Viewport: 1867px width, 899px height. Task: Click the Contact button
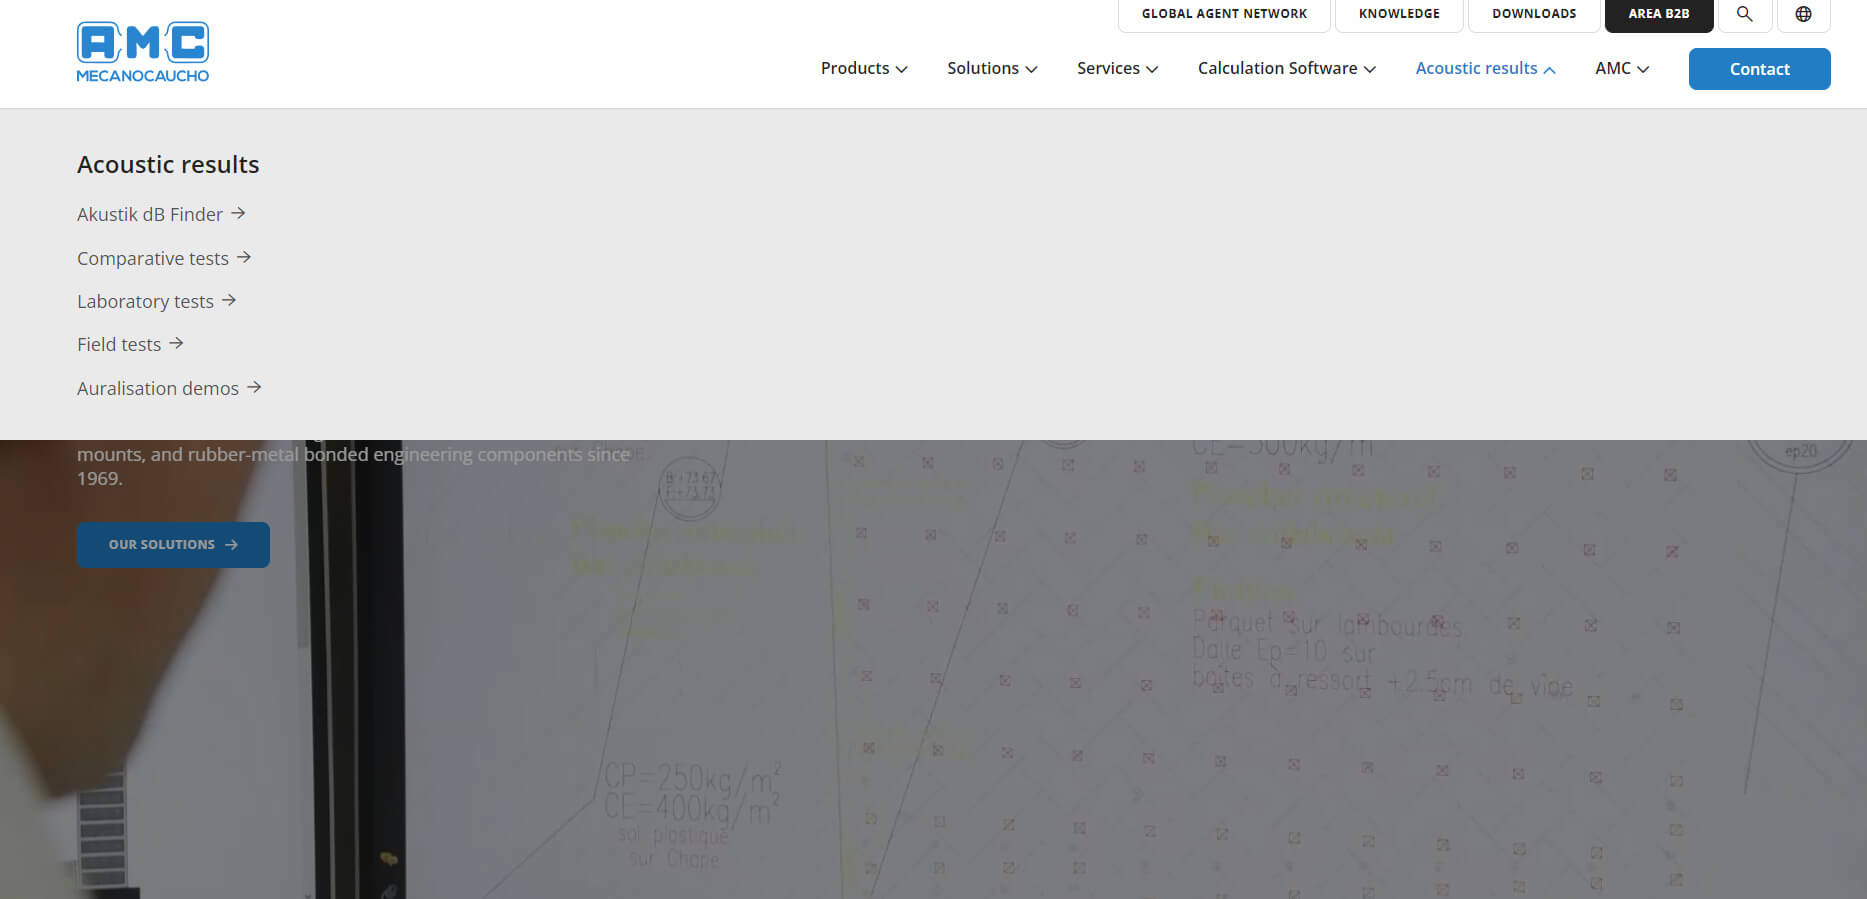point(1760,69)
